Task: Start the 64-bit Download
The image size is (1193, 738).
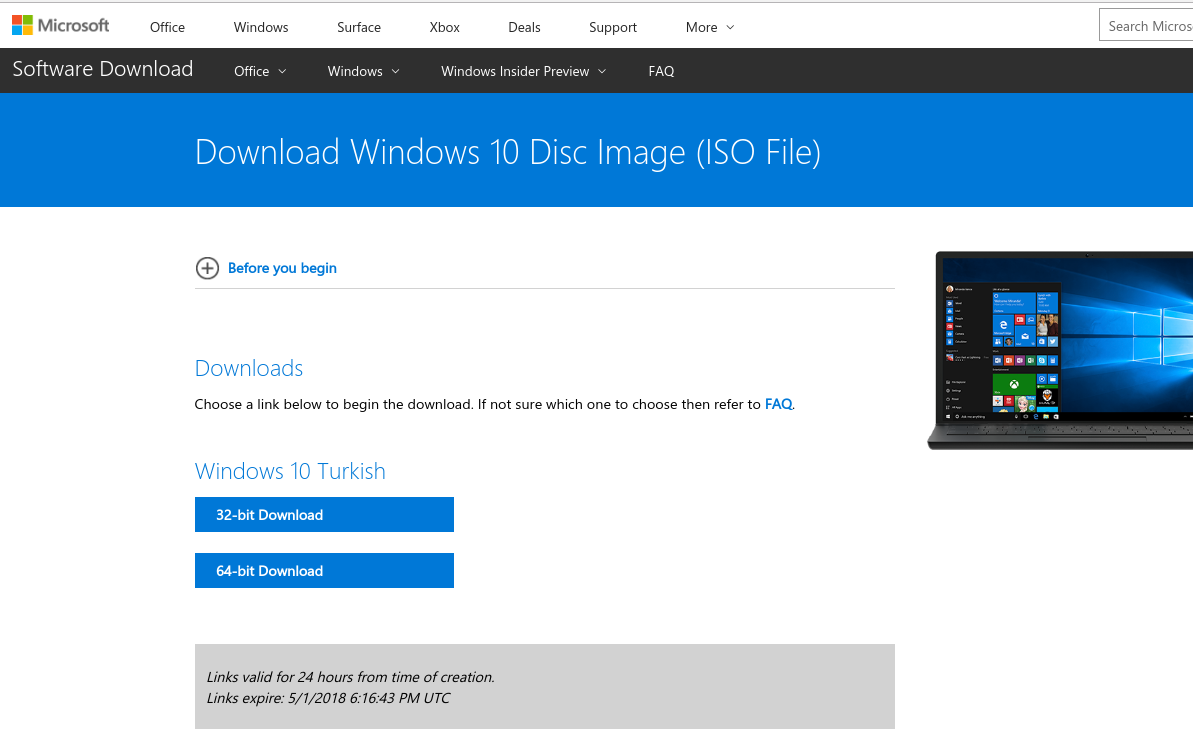Action: coord(324,571)
